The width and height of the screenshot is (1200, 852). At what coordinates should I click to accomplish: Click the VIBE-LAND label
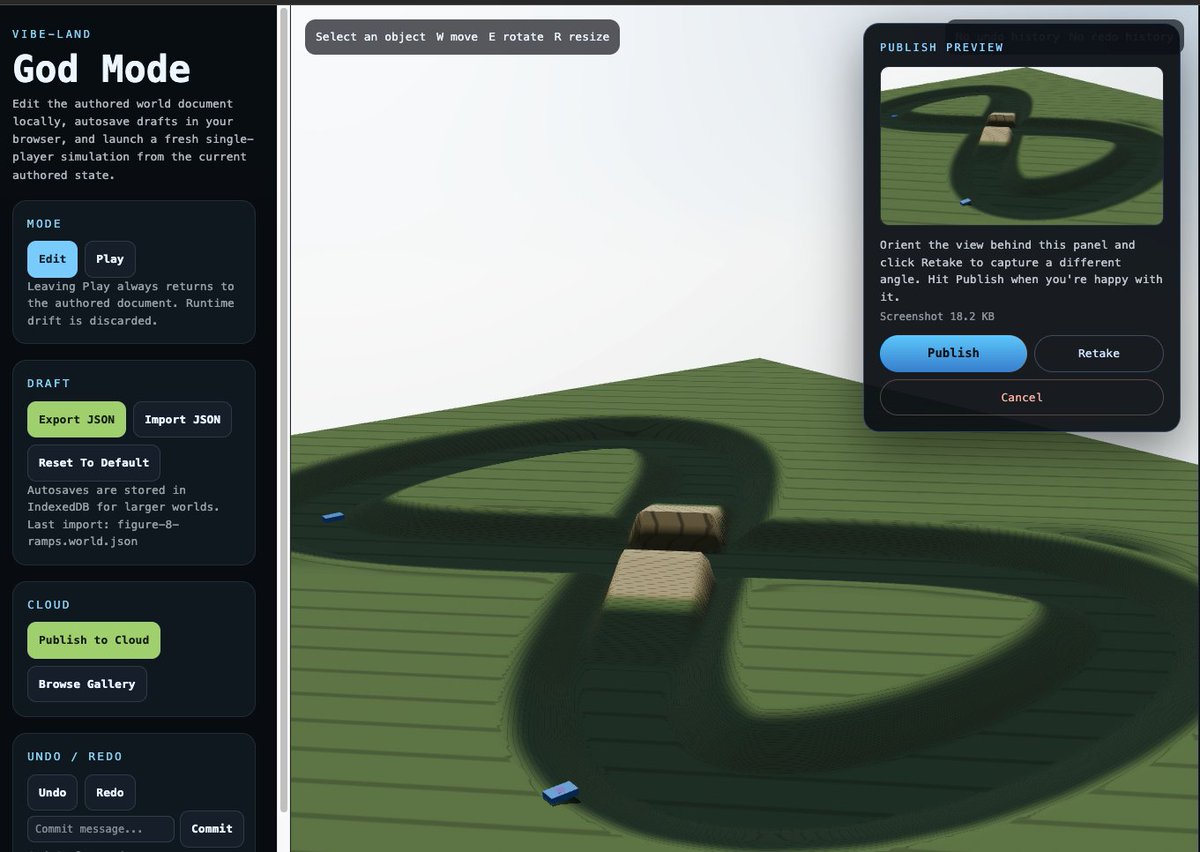coord(52,34)
